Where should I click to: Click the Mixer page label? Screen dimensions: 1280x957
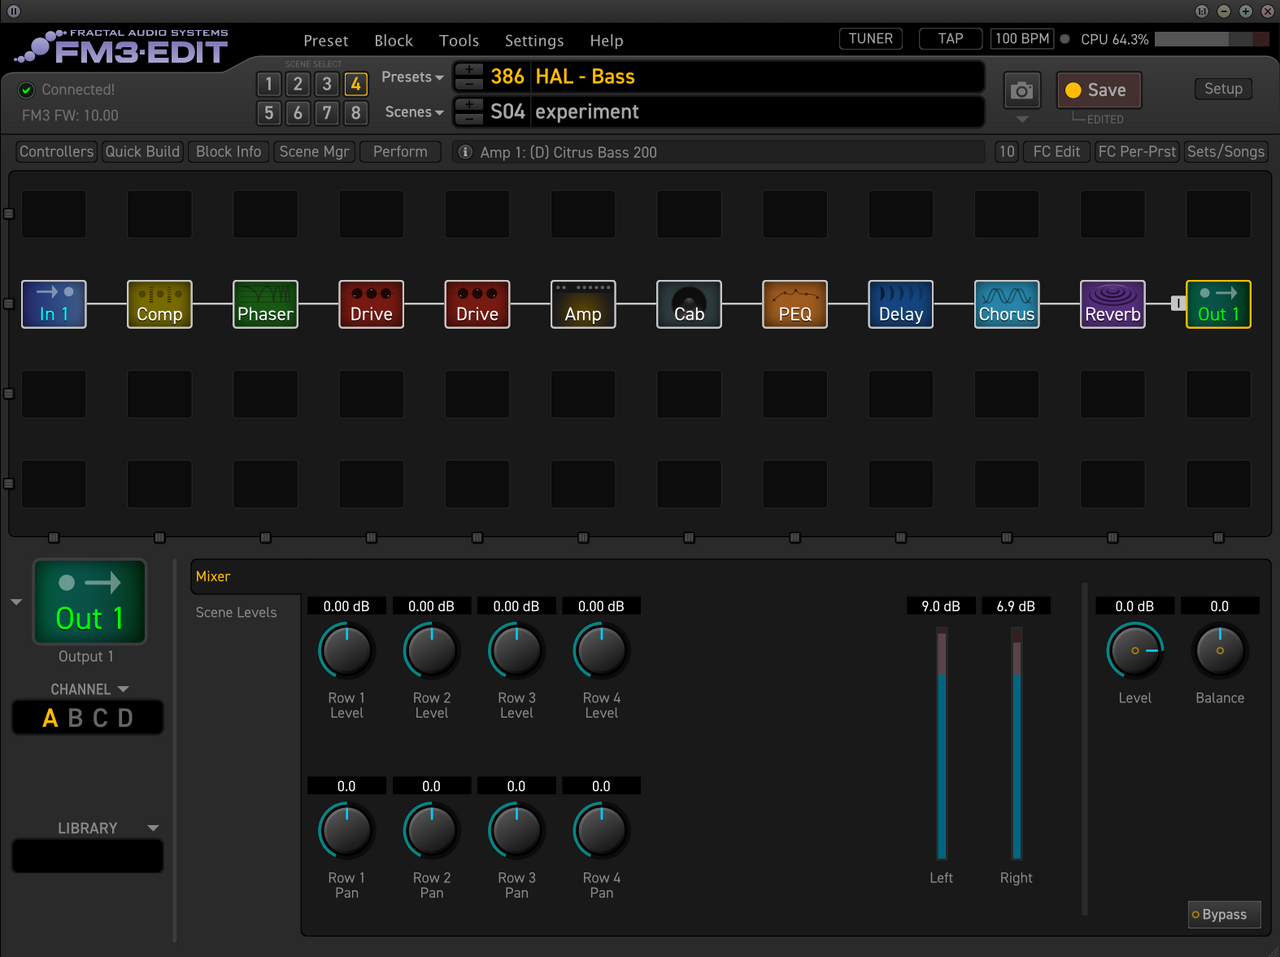213,576
